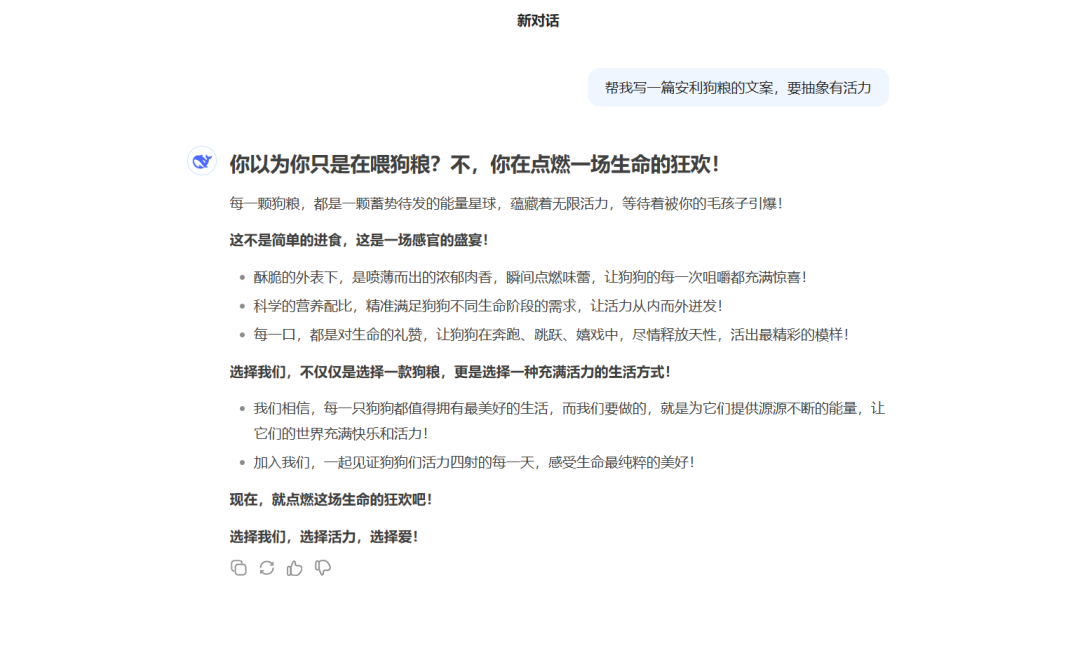Click the closing line 选择我们，选择活力，选择爱
This screenshot has width=1080, height=667.
[x=325, y=536]
